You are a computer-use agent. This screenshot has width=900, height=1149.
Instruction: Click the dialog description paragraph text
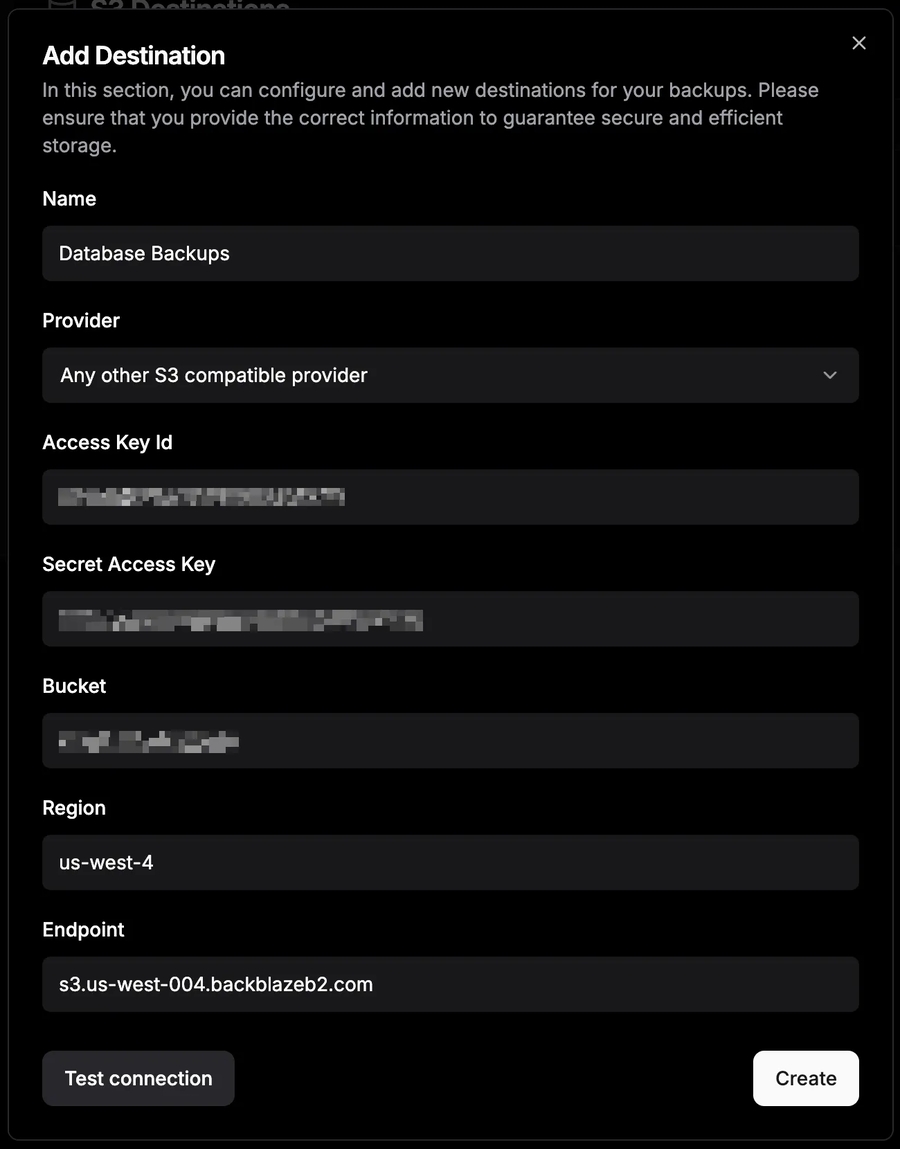tap(430, 118)
